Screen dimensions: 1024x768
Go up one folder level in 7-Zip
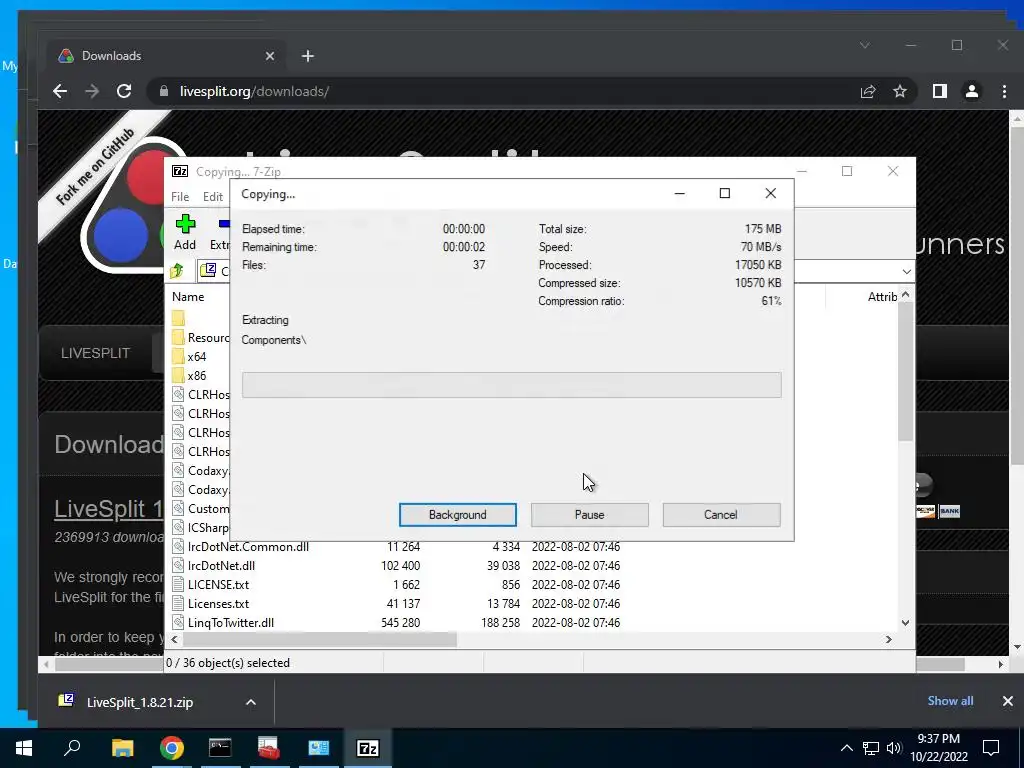pyautogui.click(x=177, y=270)
